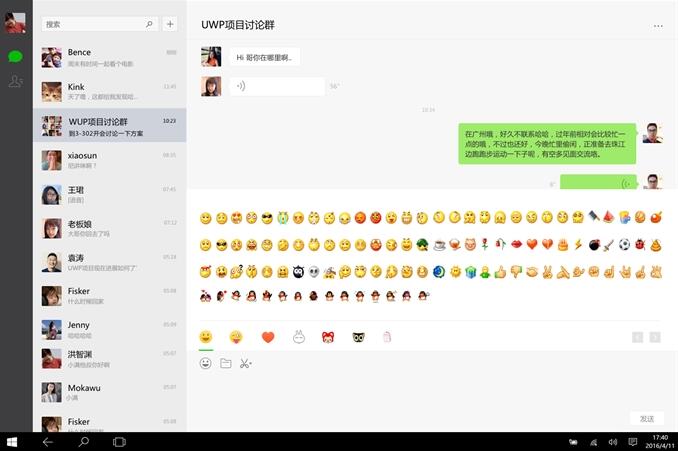This screenshot has height=451, width=678.
Task: Insert the poop emoji
Action: [x=656, y=245]
